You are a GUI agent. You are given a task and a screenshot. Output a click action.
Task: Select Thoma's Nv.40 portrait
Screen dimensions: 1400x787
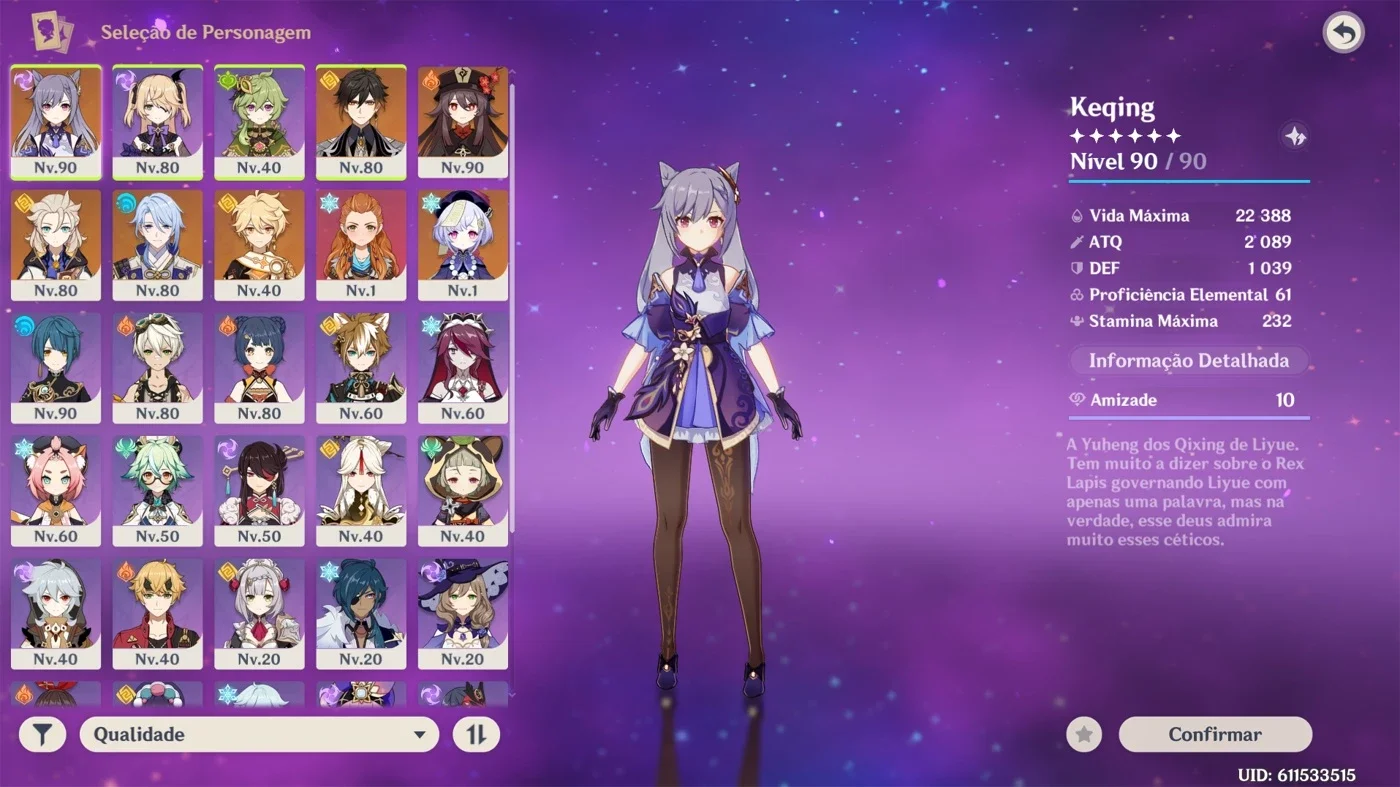[x=158, y=614]
